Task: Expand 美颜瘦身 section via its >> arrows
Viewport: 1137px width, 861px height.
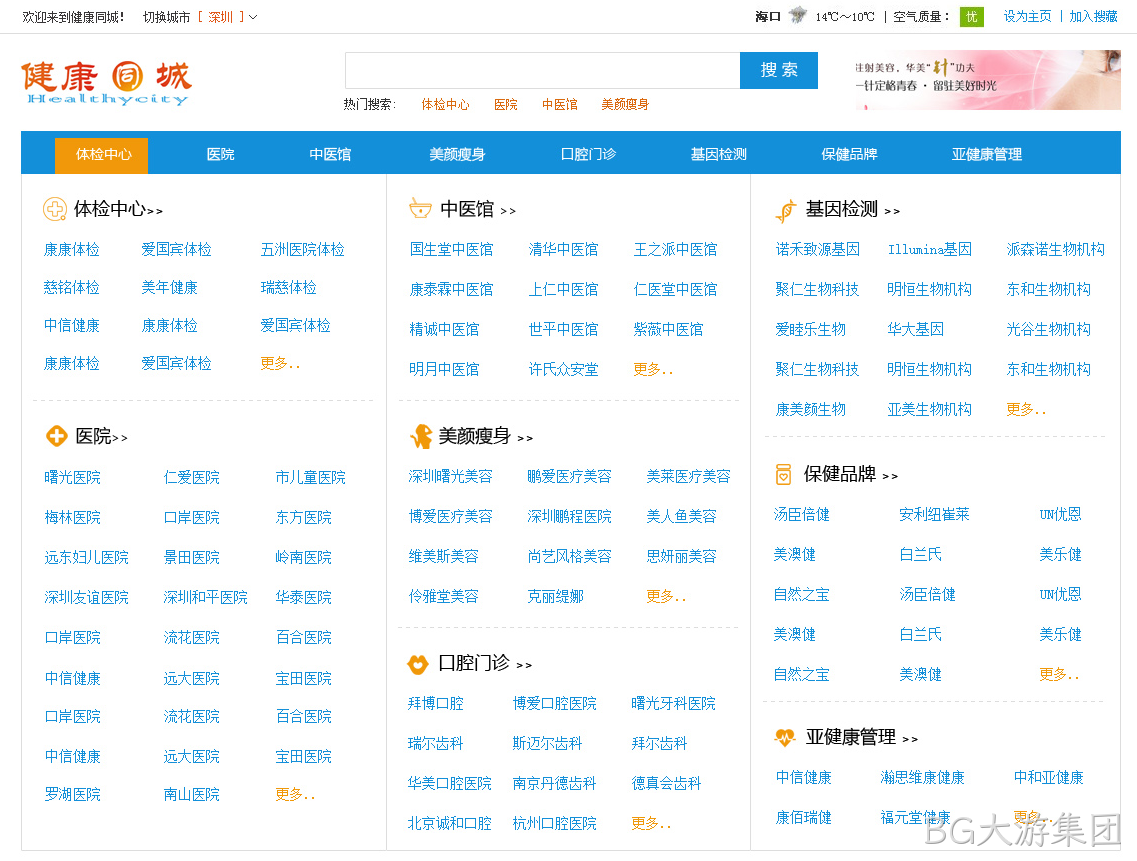Action: point(525,438)
